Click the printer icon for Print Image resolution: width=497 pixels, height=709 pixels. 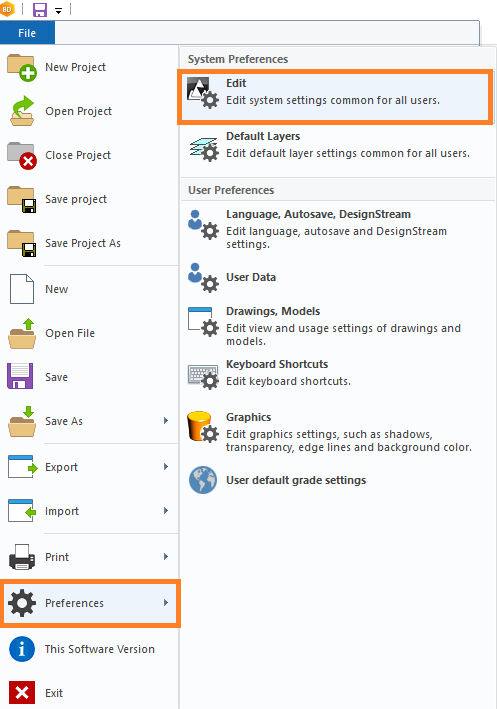22,557
